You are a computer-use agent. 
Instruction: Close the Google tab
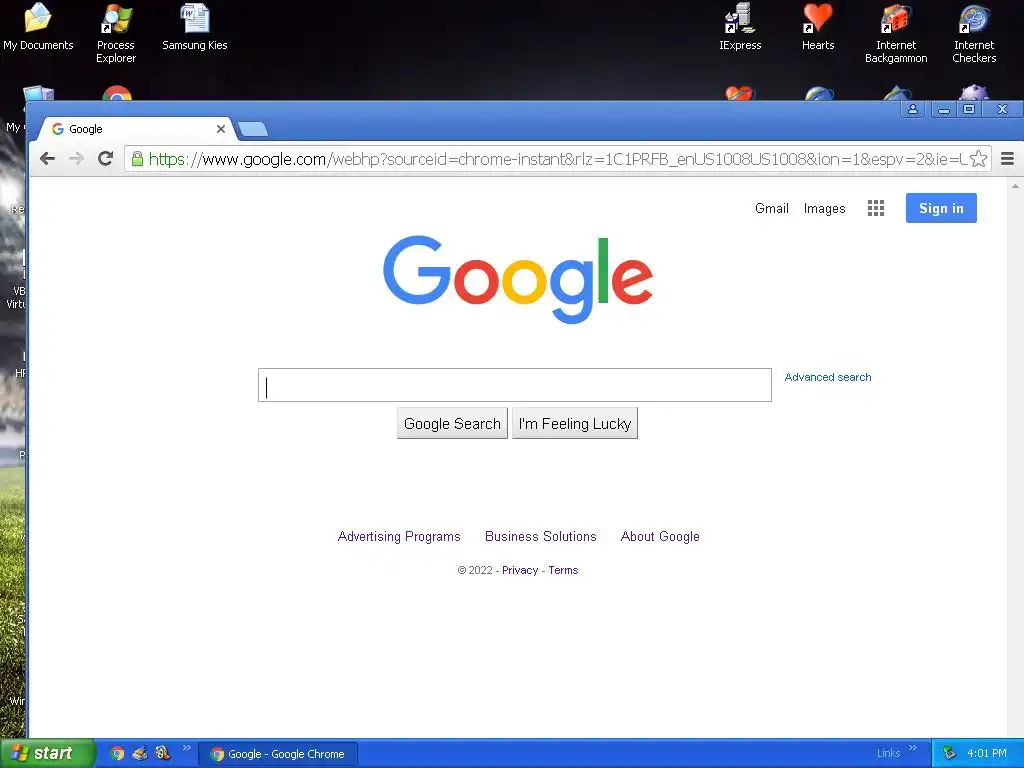point(221,129)
